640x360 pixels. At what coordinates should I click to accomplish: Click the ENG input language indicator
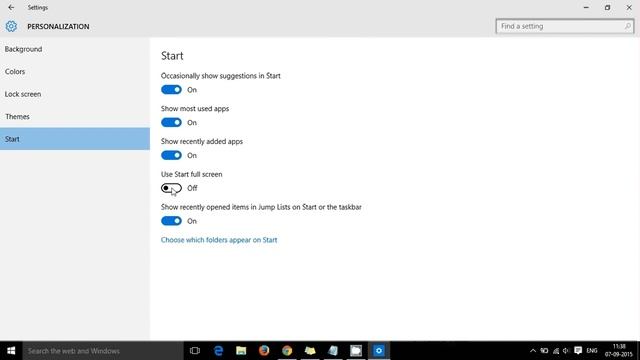coord(592,351)
